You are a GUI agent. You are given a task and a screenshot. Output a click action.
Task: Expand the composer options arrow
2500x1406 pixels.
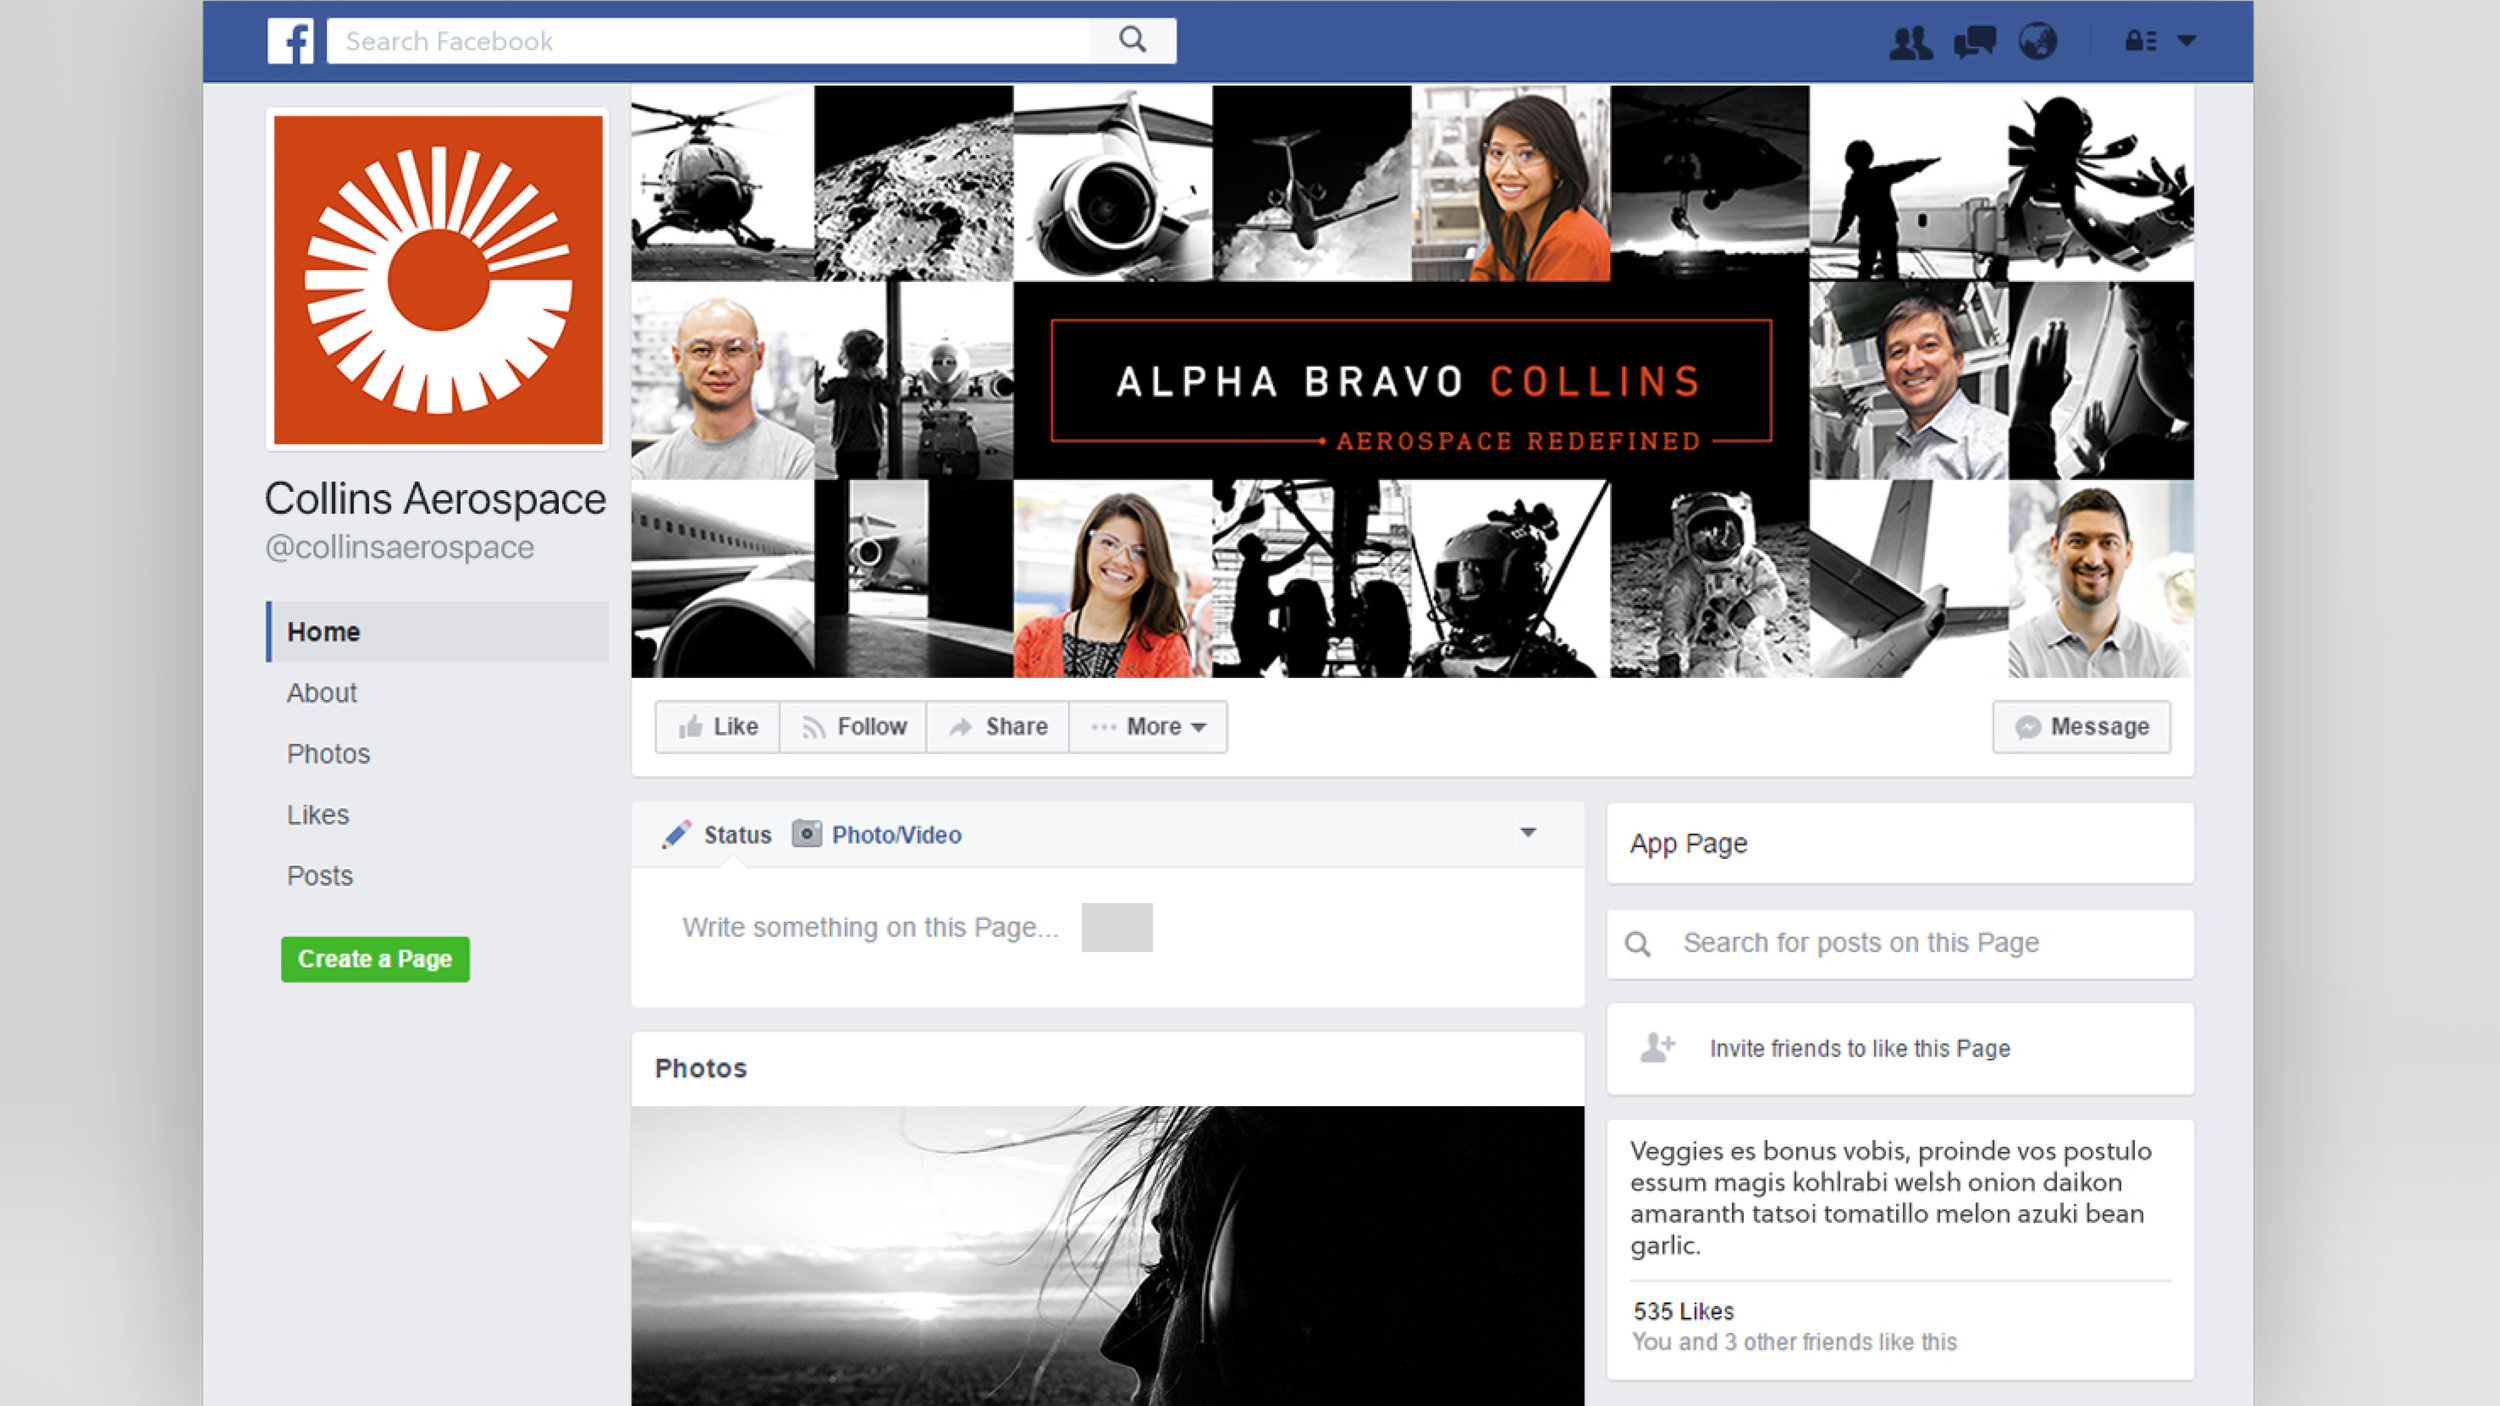(1528, 832)
